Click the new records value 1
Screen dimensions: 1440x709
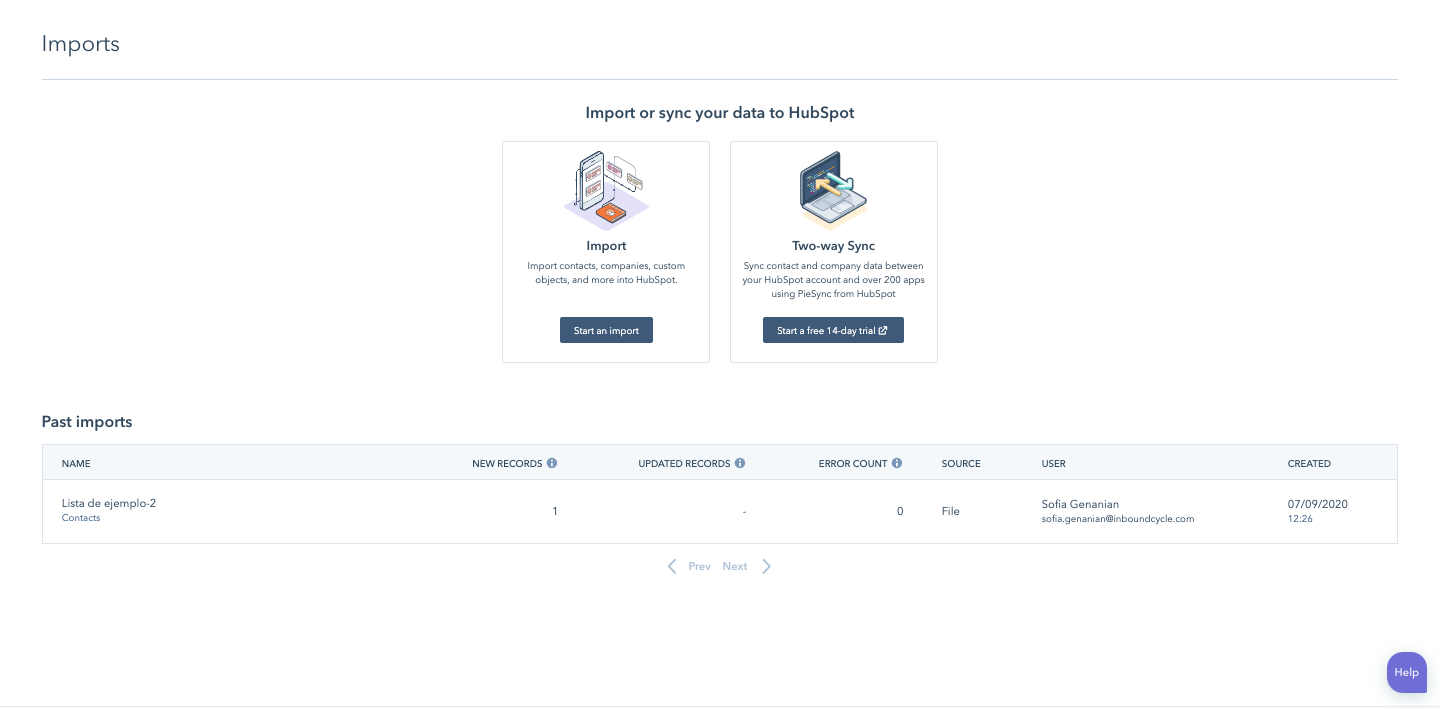555,511
